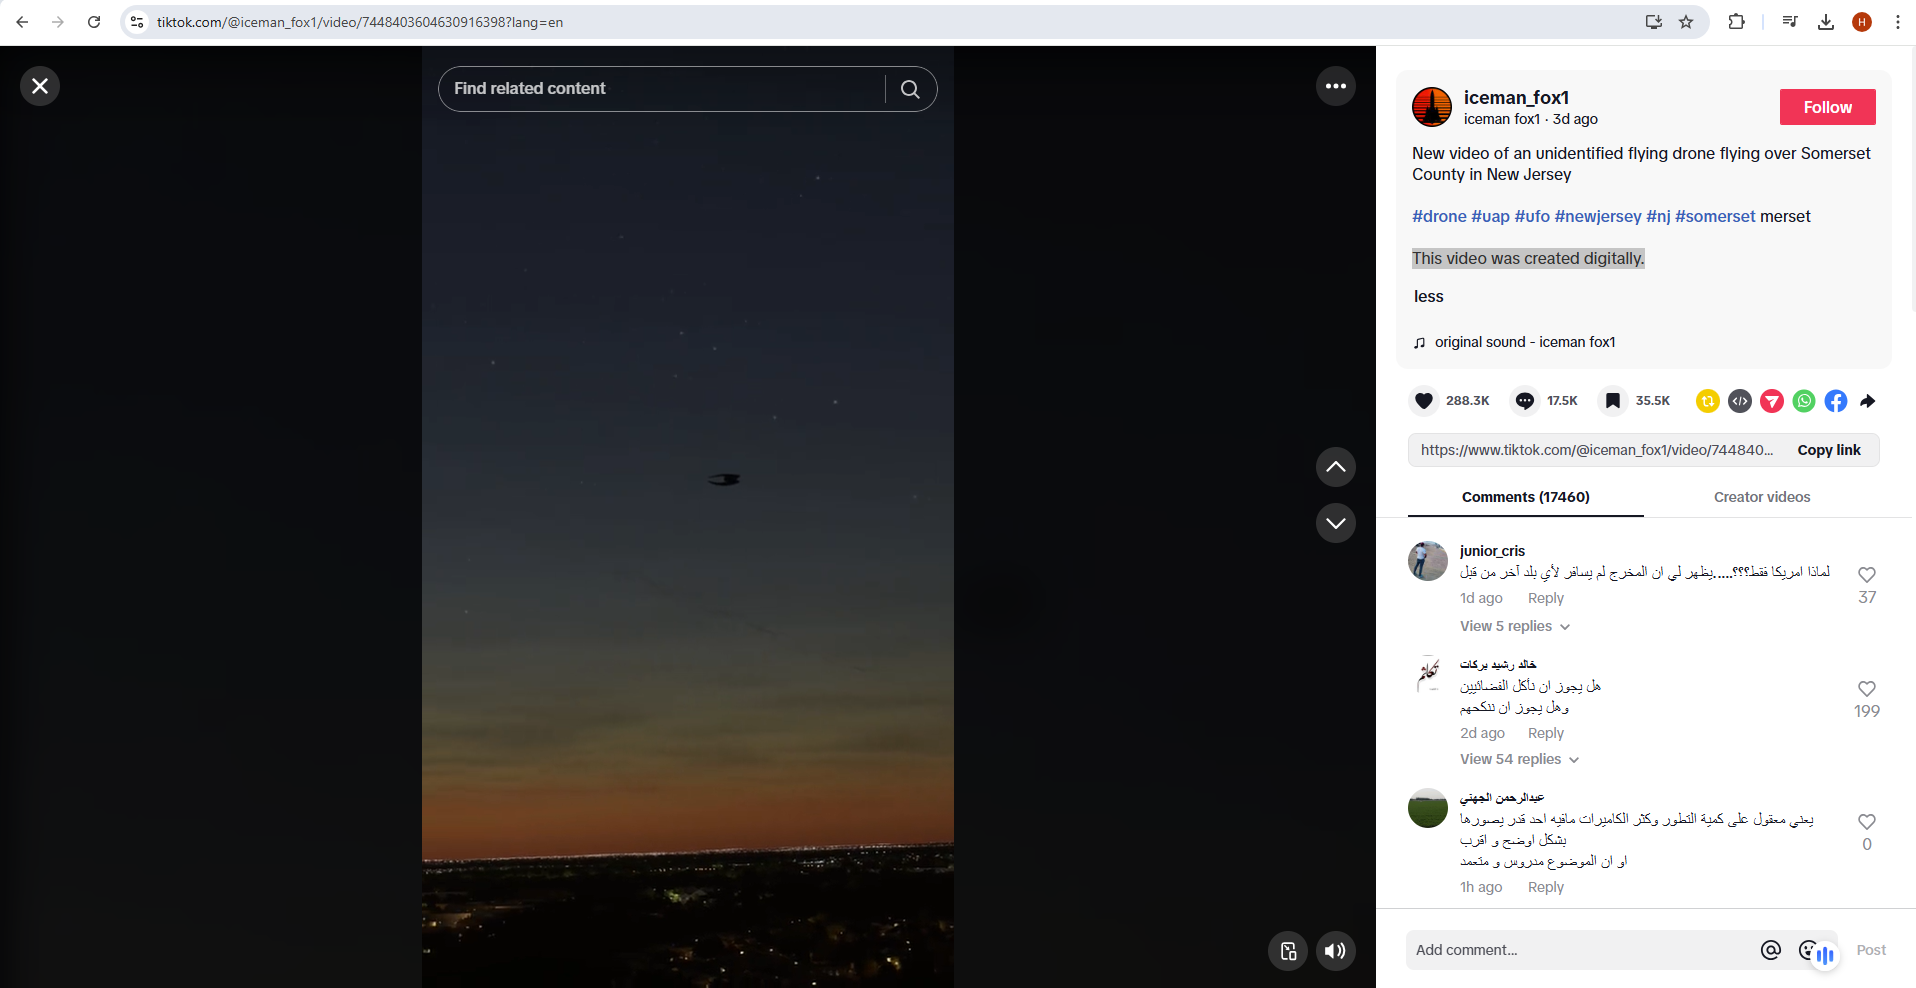
Task: Click the embed code icon
Action: click(x=1739, y=401)
